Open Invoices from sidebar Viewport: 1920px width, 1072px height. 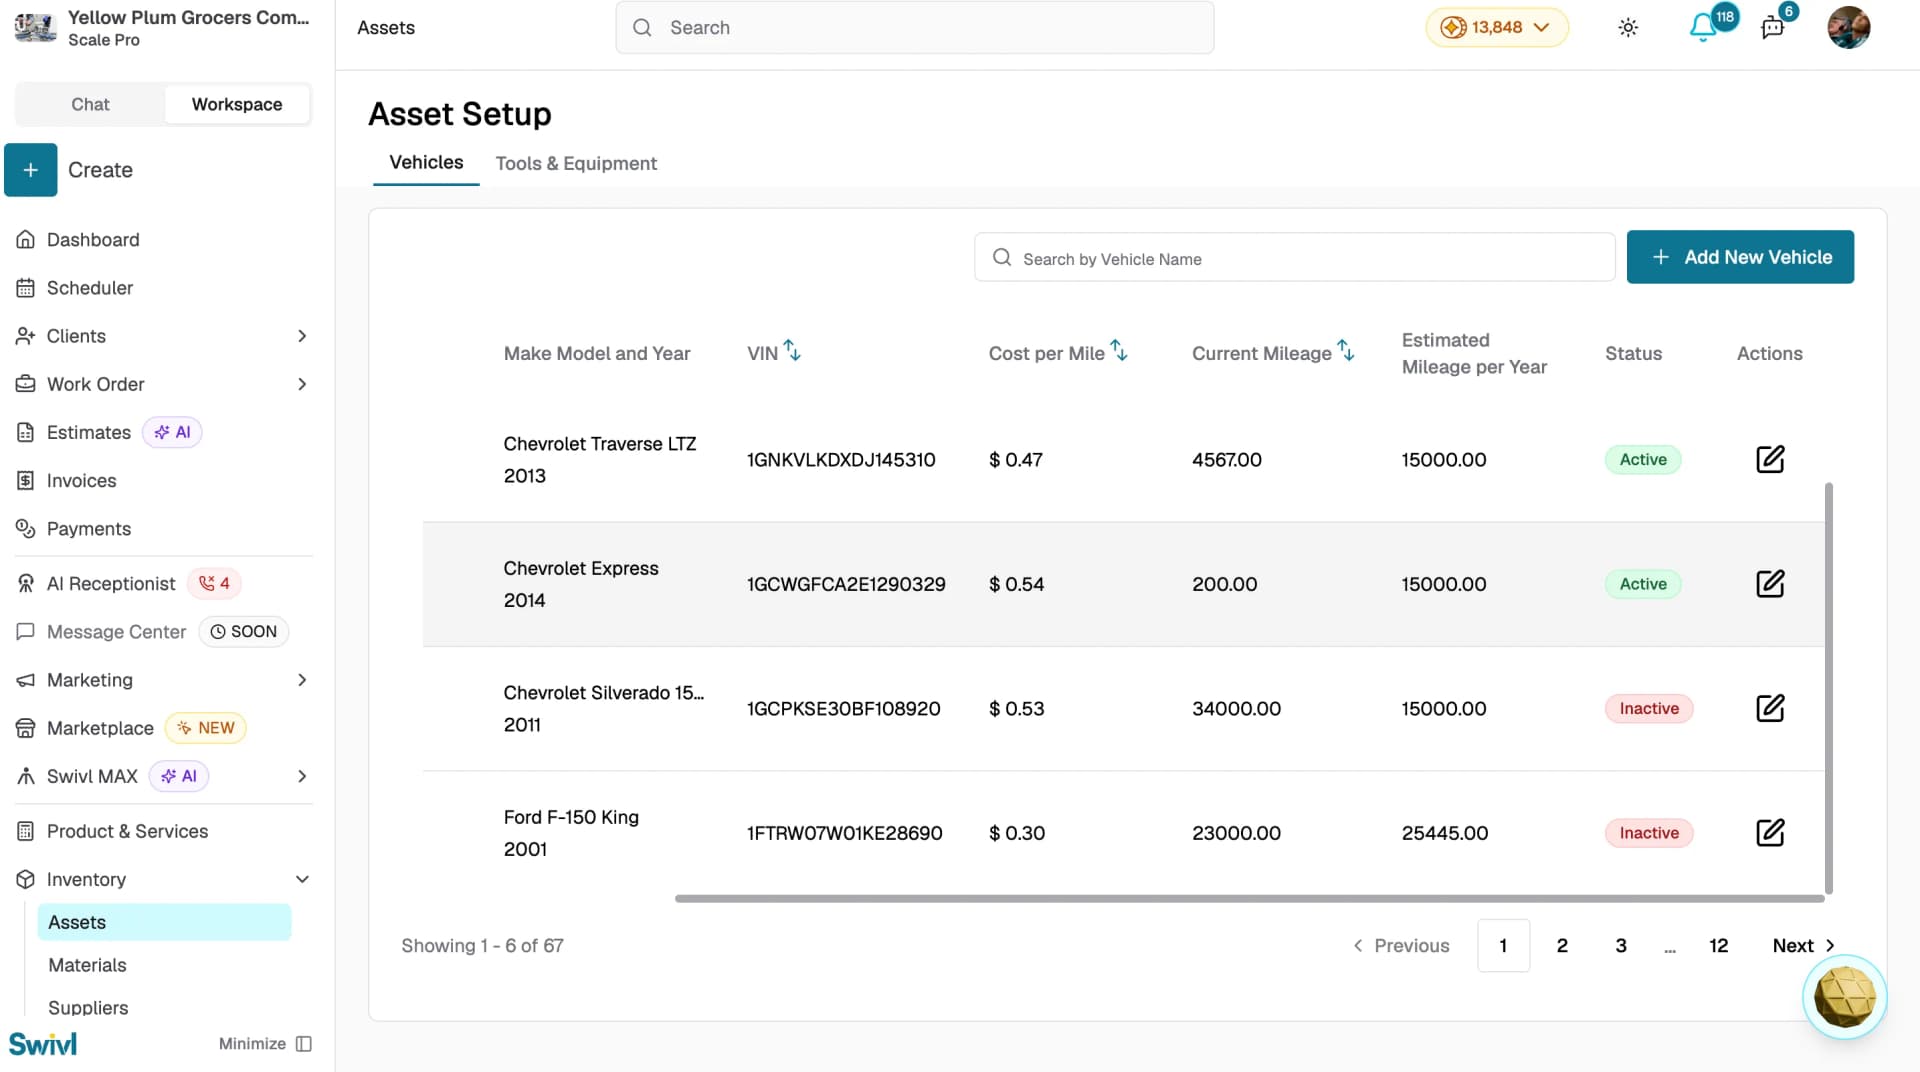point(81,480)
